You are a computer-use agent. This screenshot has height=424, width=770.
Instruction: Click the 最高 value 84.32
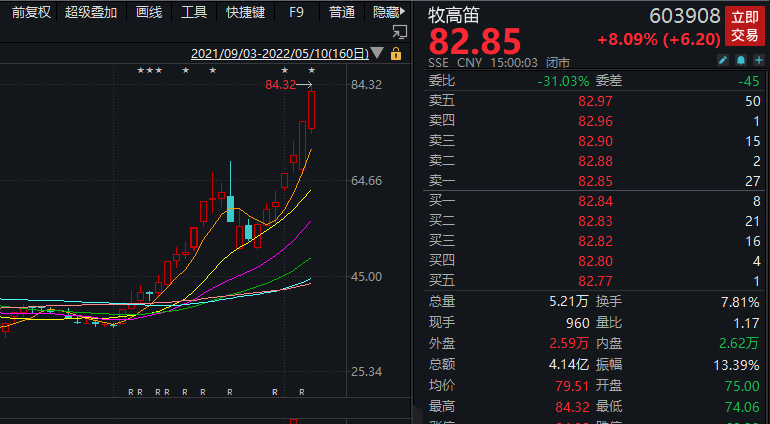tap(572, 406)
